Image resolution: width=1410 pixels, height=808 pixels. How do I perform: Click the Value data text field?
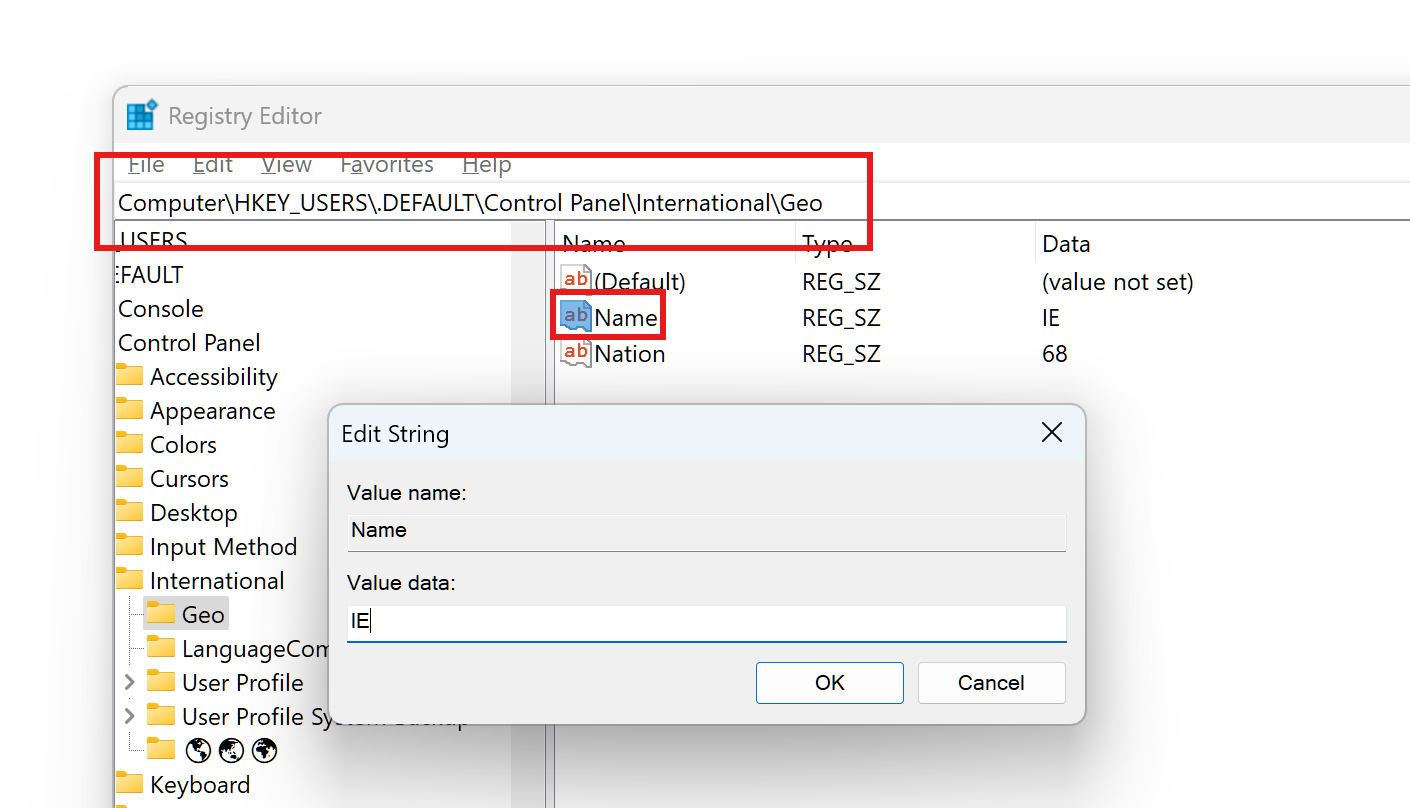(x=705, y=622)
